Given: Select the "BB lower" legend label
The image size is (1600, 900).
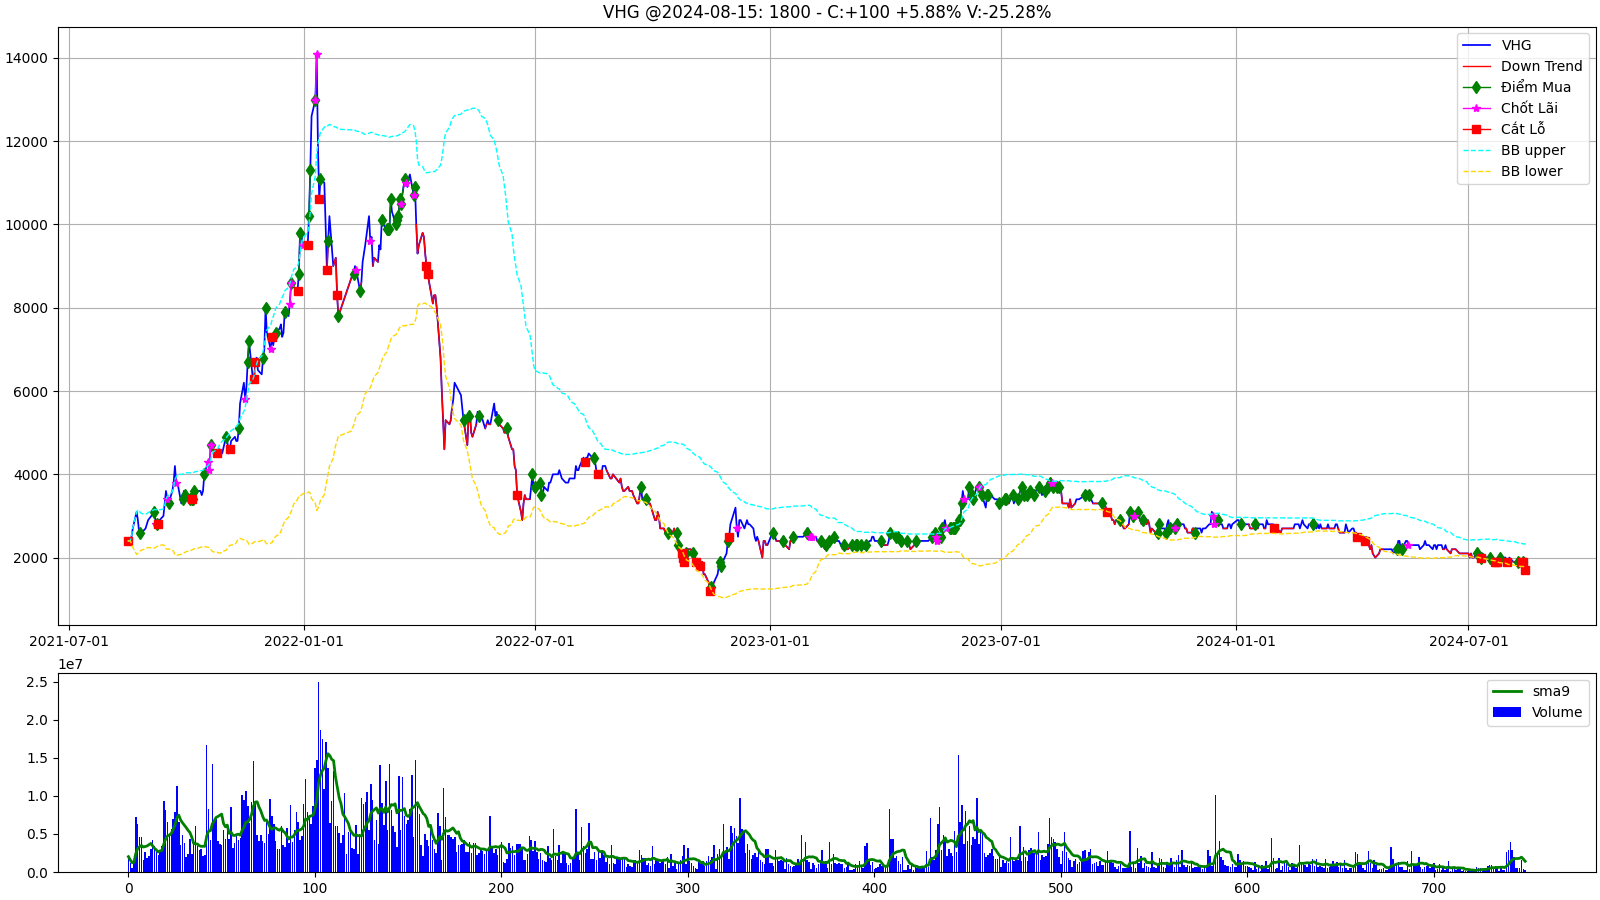Looking at the screenshot, I should pyautogui.click(x=1531, y=171).
